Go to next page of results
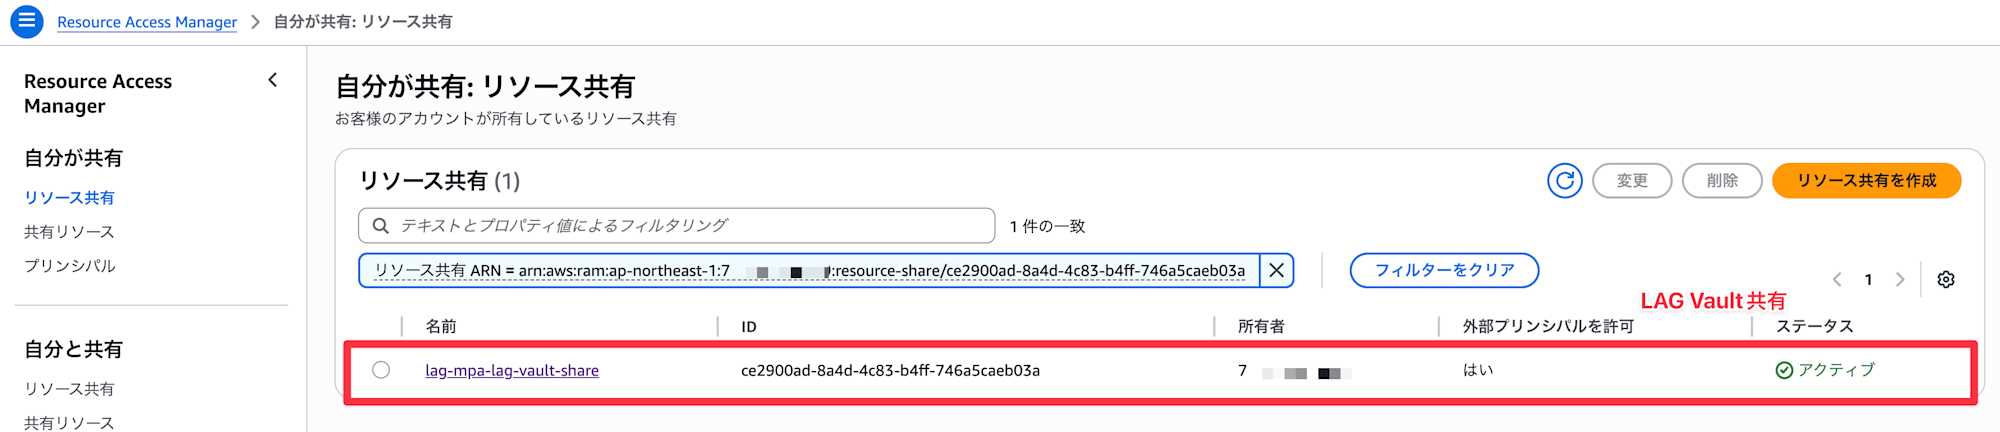Image resolution: width=2000 pixels, height=432 pixels. tap(1900, 280)
